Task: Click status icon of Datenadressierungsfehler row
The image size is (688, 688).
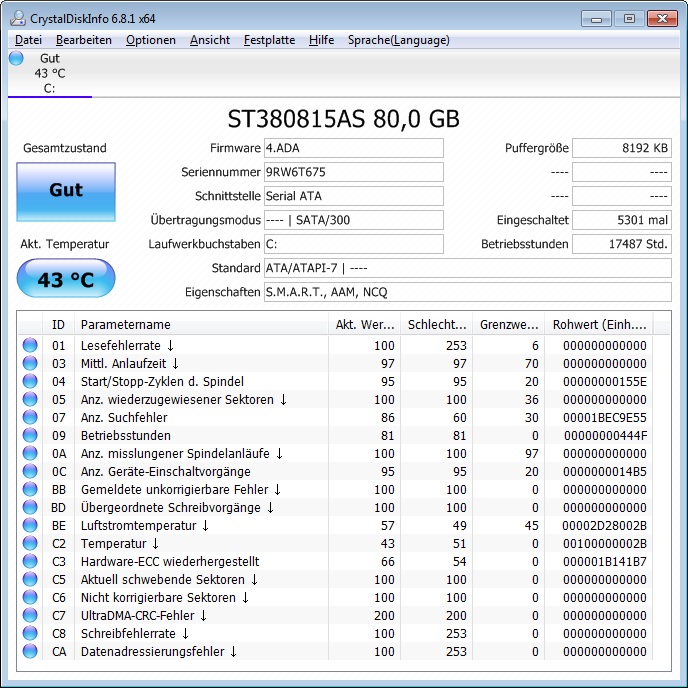Action: coord(30,651)
